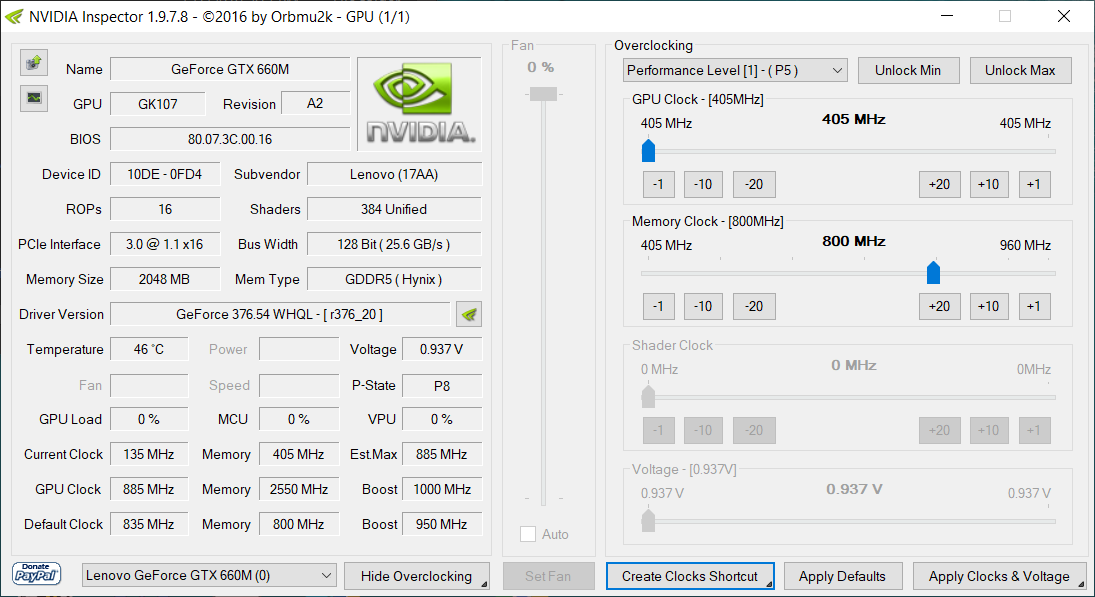Click the GPU Clock slider handle
The image size is (1095, 597).
648,150
